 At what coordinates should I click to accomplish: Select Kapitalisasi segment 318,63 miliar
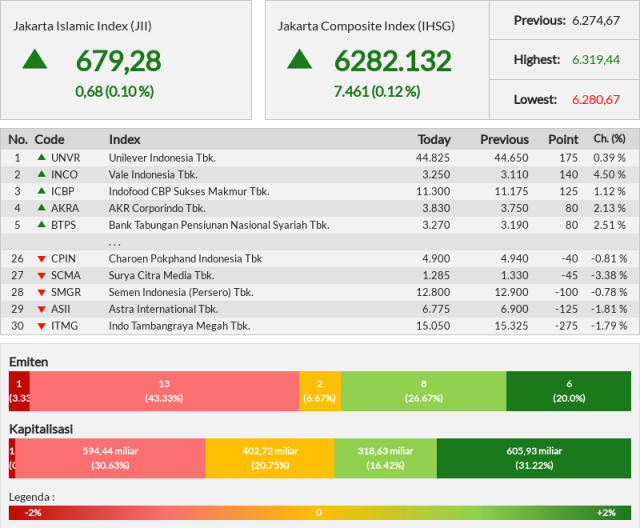point(385,458)
